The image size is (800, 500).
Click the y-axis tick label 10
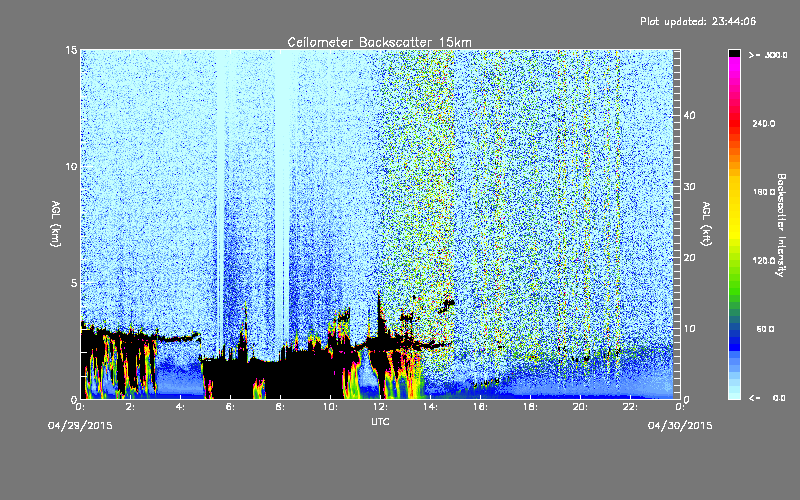[x=71, y=167]
